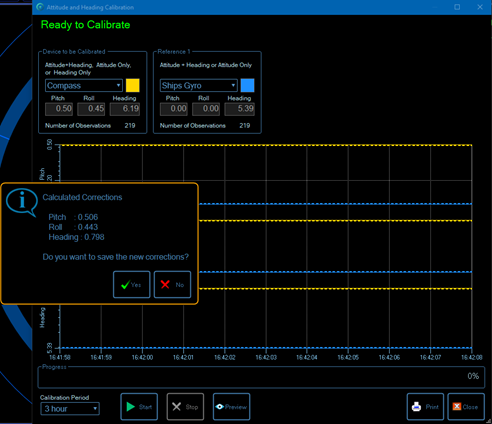Click the 16:41:58 time axis label
492x424 pixels.
click(x=60, y=357)
